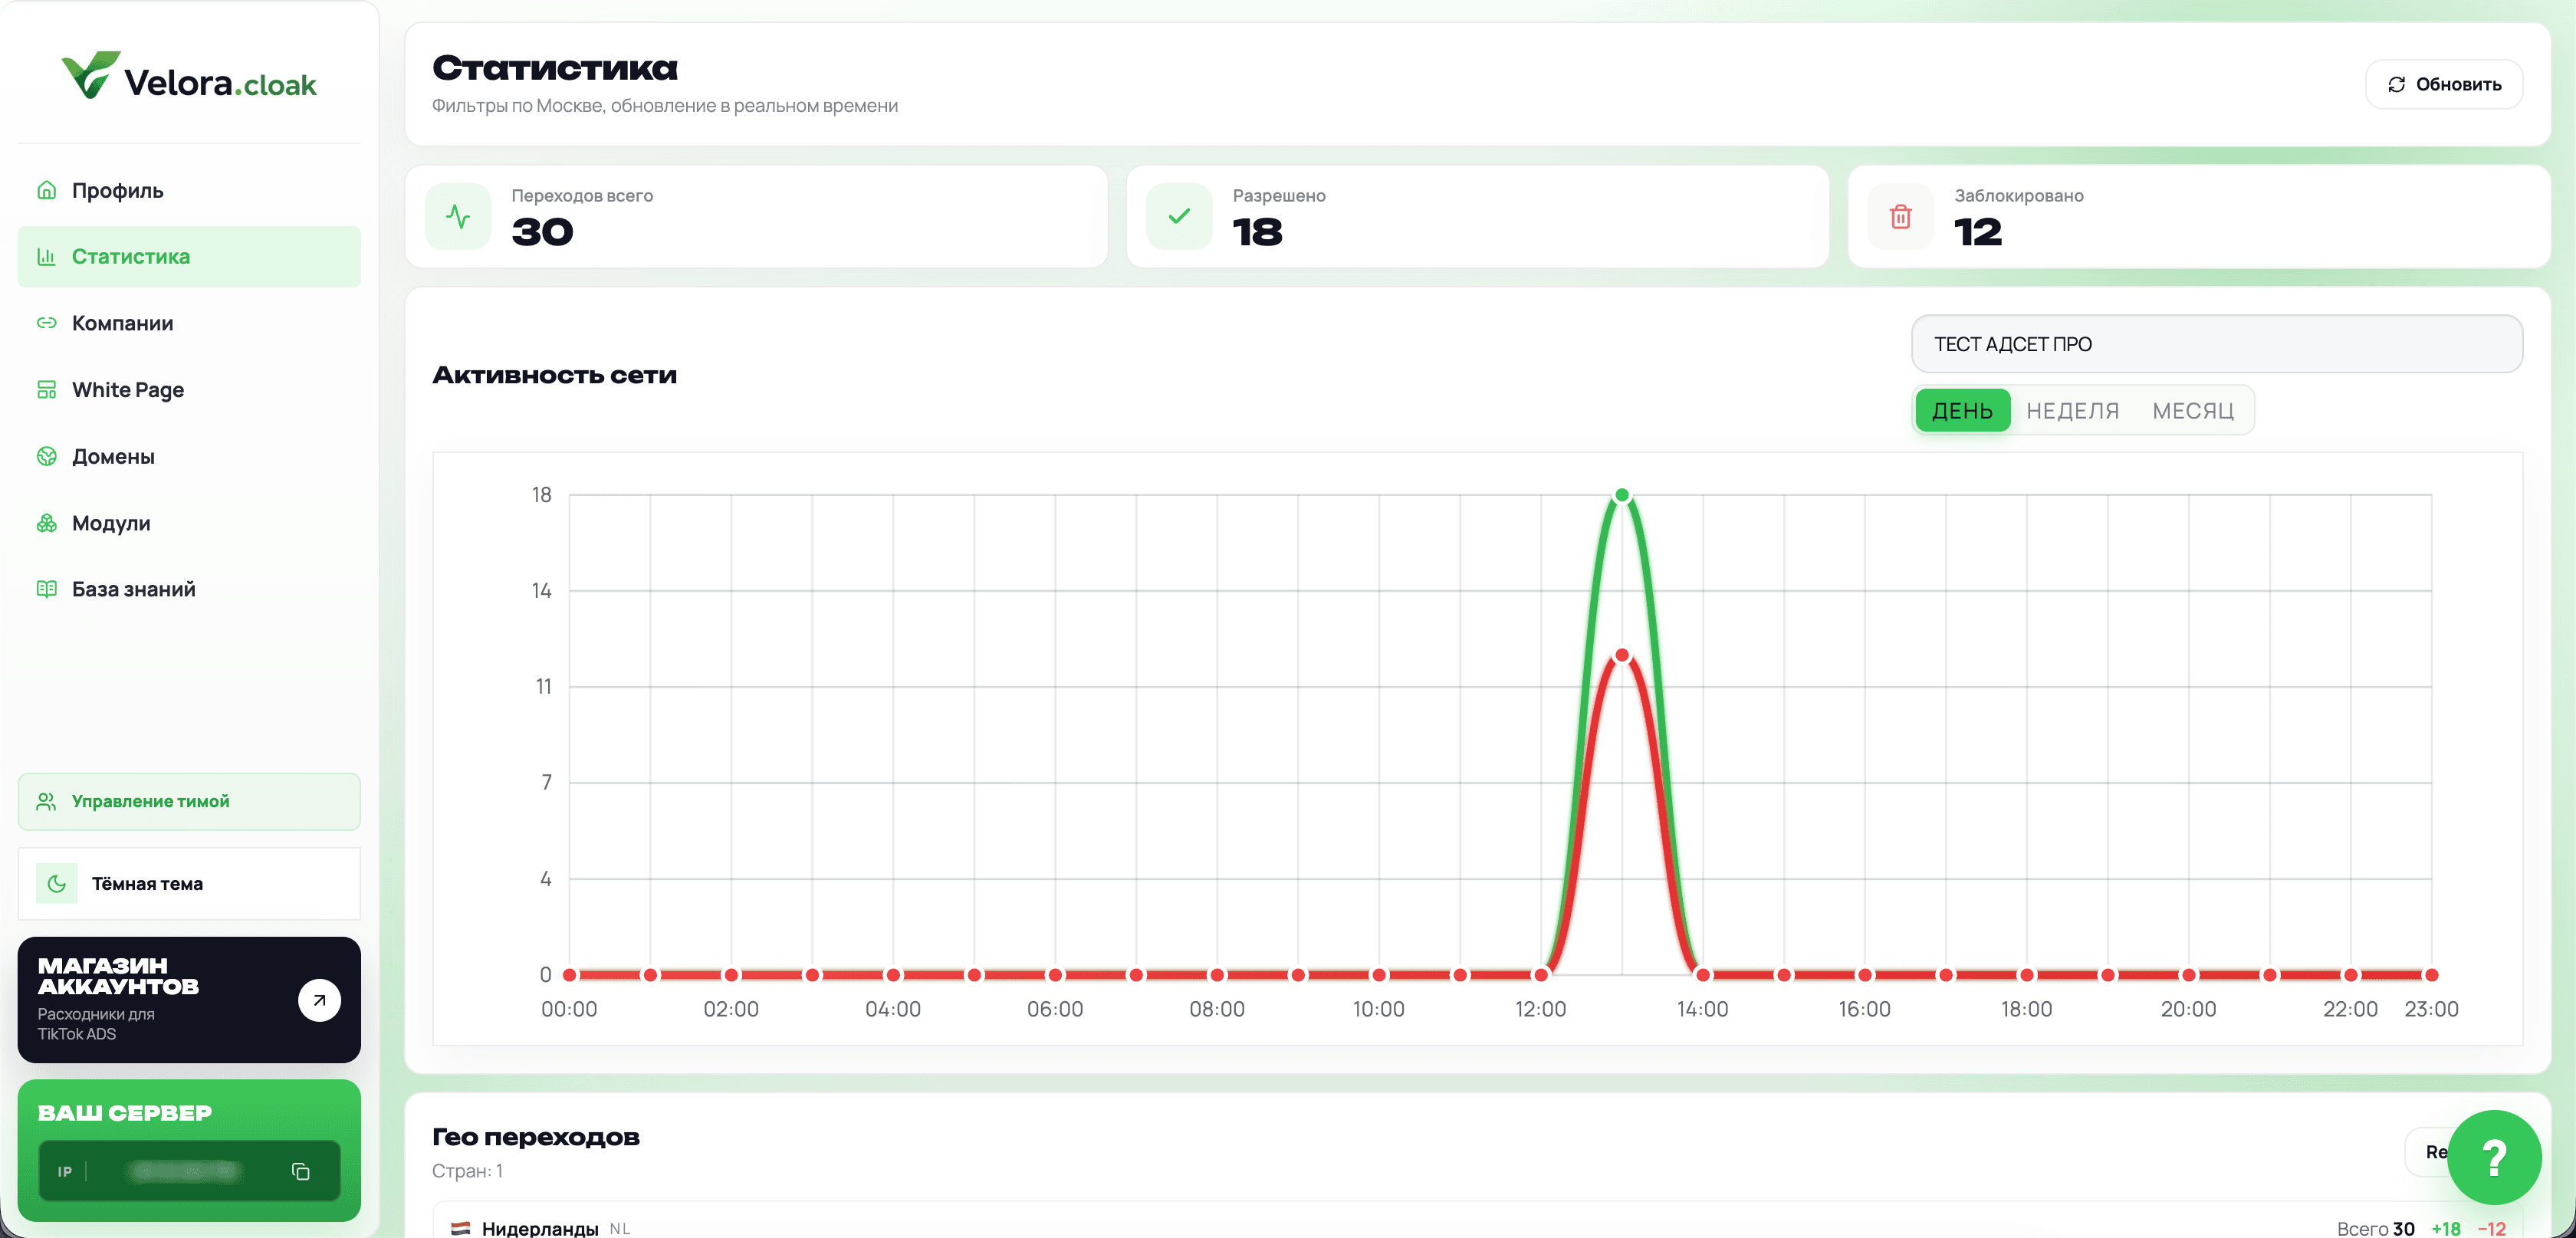
Task: Click the activity pulse icon in Переходов всего
Action: coord(458,216)
